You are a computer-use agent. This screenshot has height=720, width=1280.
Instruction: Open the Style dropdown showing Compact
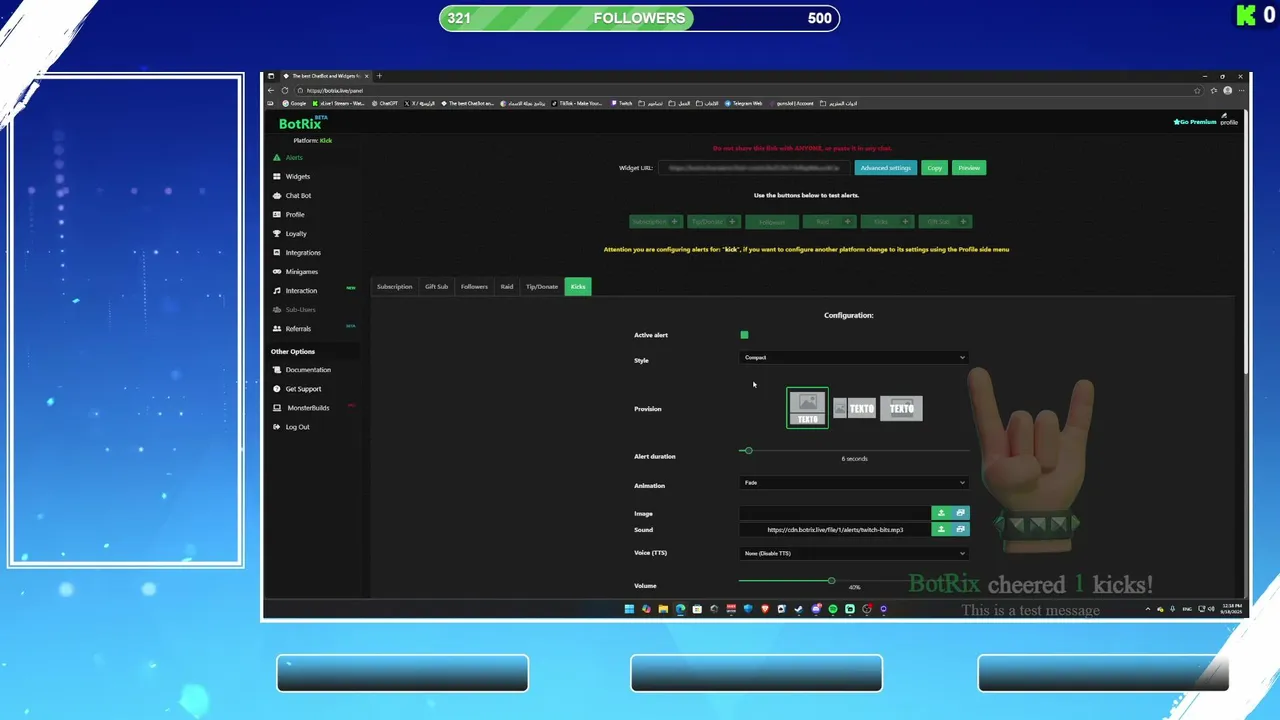[854, 357]
